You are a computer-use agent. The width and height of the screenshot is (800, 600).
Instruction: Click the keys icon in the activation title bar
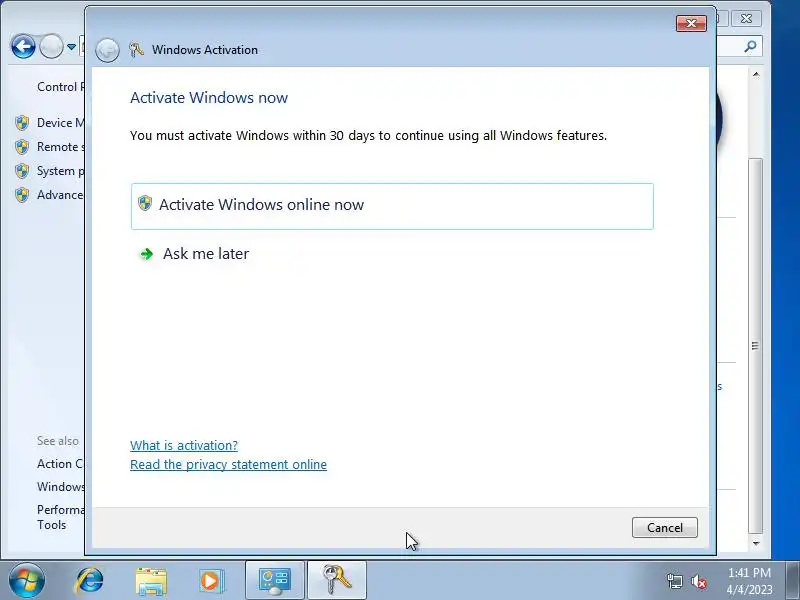click(136, 49)
